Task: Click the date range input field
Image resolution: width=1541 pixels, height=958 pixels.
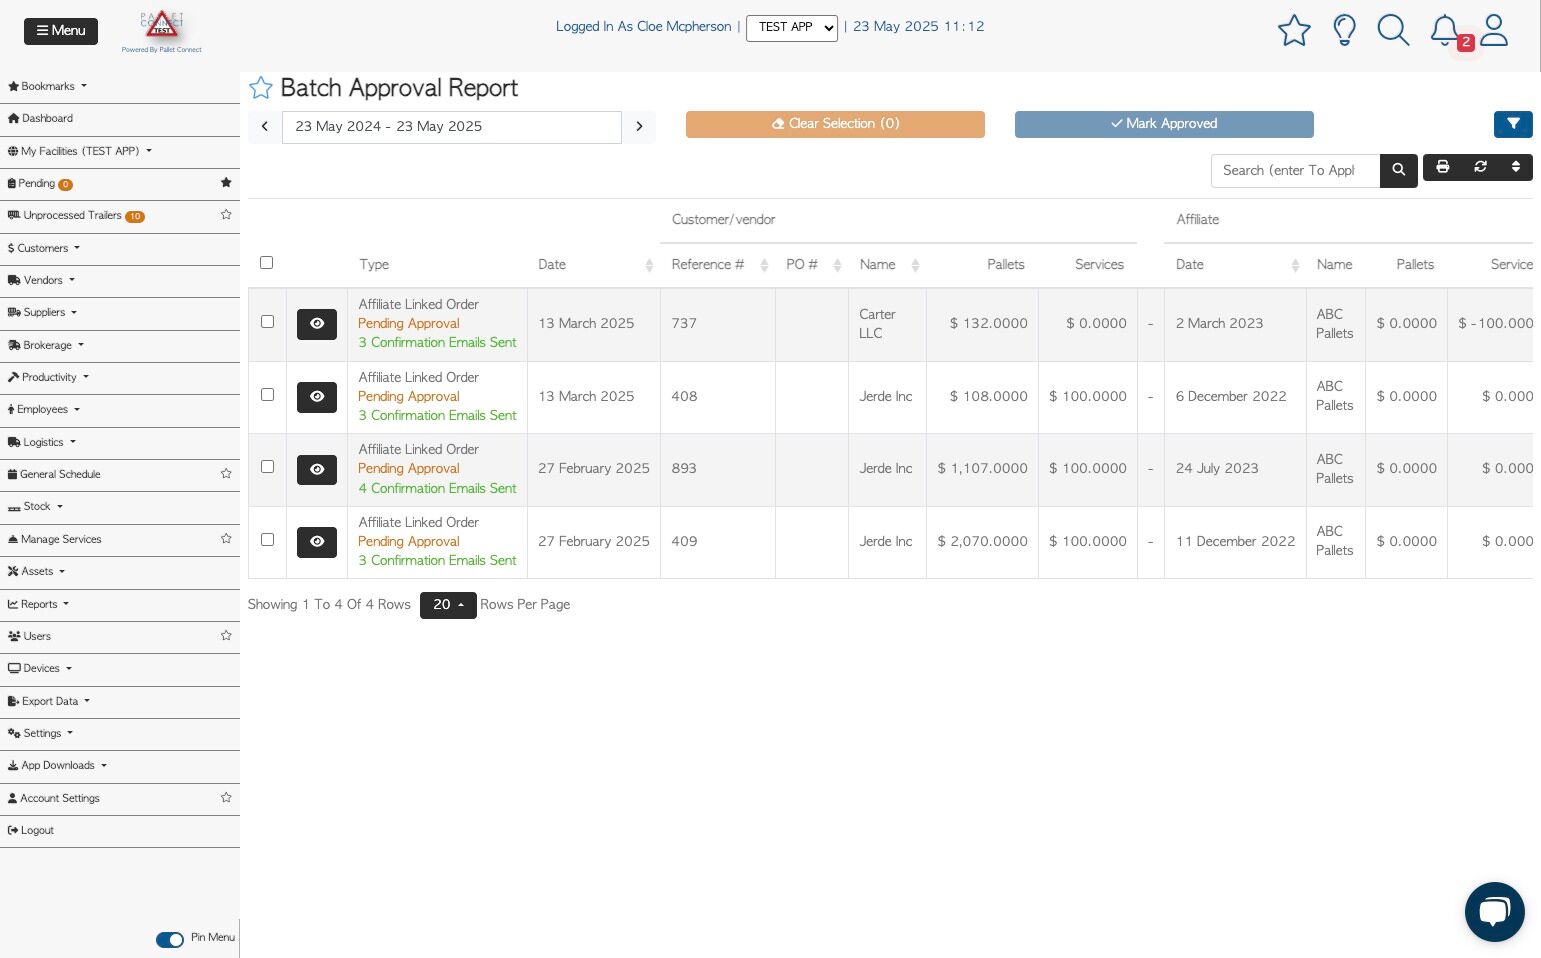Action: pyautogui.click(x=452, y=127)
